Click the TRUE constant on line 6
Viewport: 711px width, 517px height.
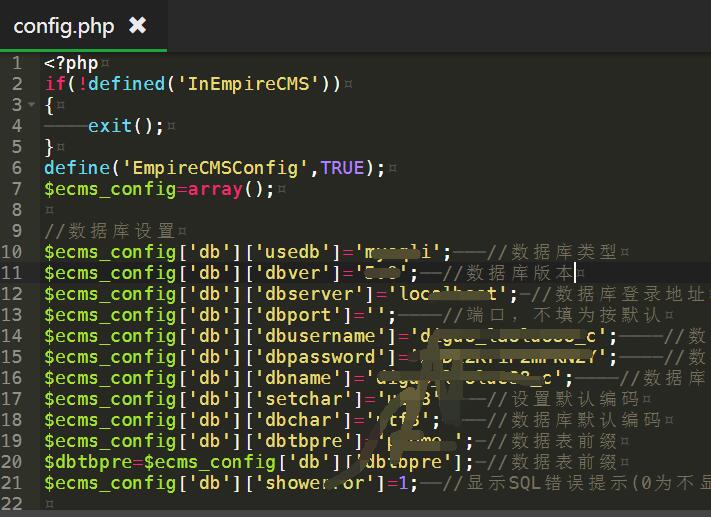point(342,168)
